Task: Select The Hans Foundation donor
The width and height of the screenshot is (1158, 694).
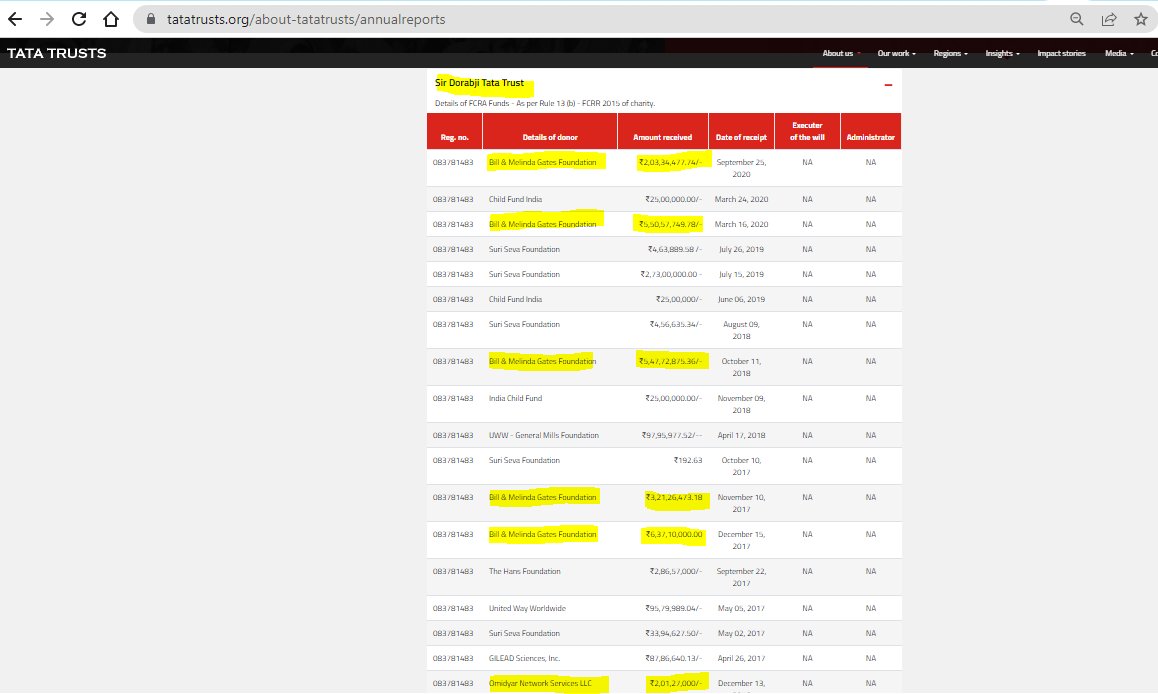Action: point(524,571)
